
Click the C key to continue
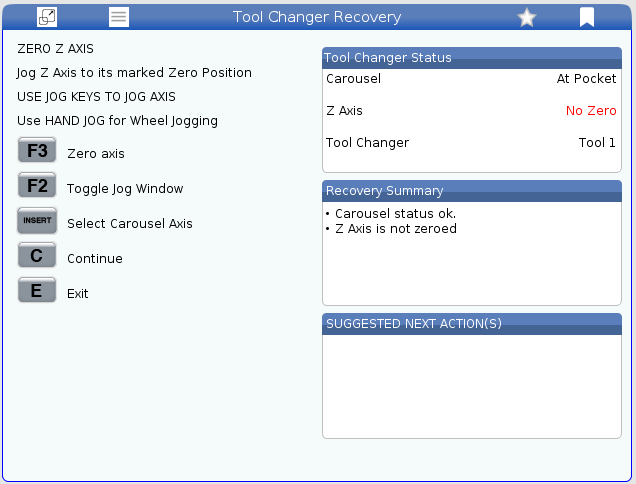coord(37,255)
